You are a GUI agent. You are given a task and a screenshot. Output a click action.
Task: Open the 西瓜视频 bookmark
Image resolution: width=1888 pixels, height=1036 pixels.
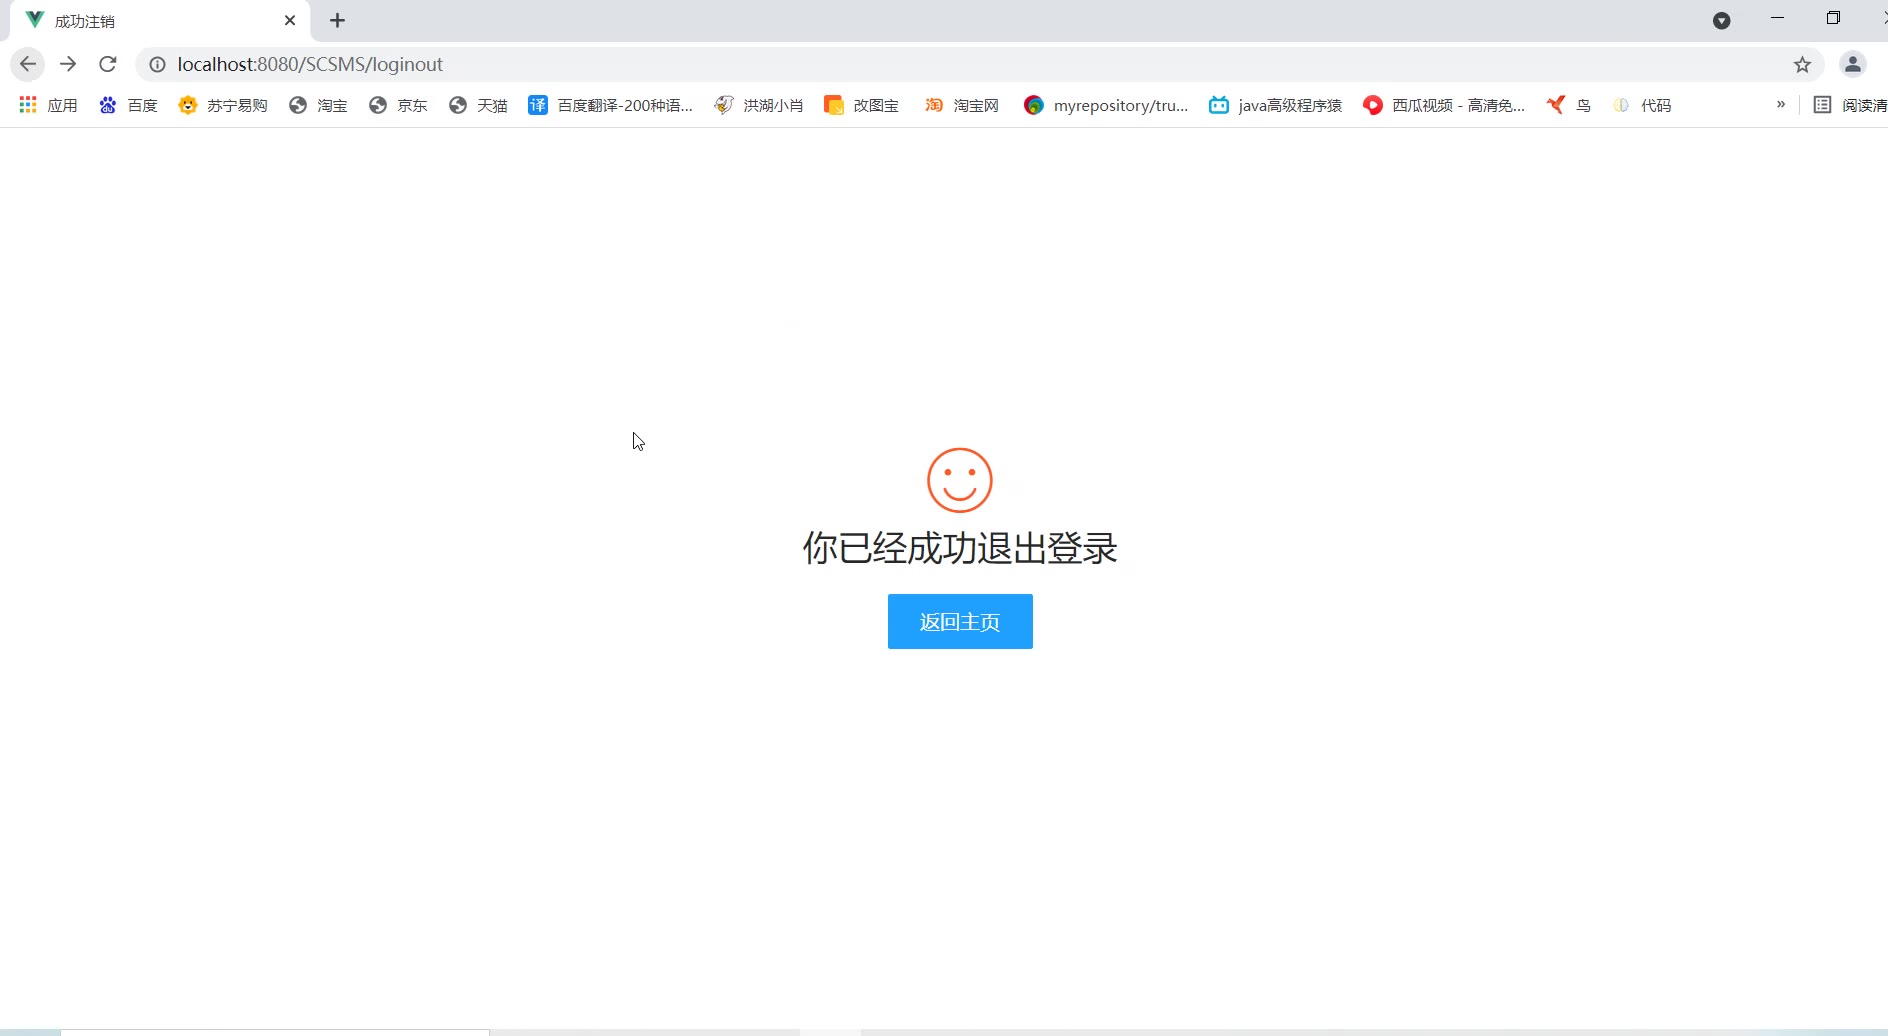pyautogui.click(x=1444, y=105)
